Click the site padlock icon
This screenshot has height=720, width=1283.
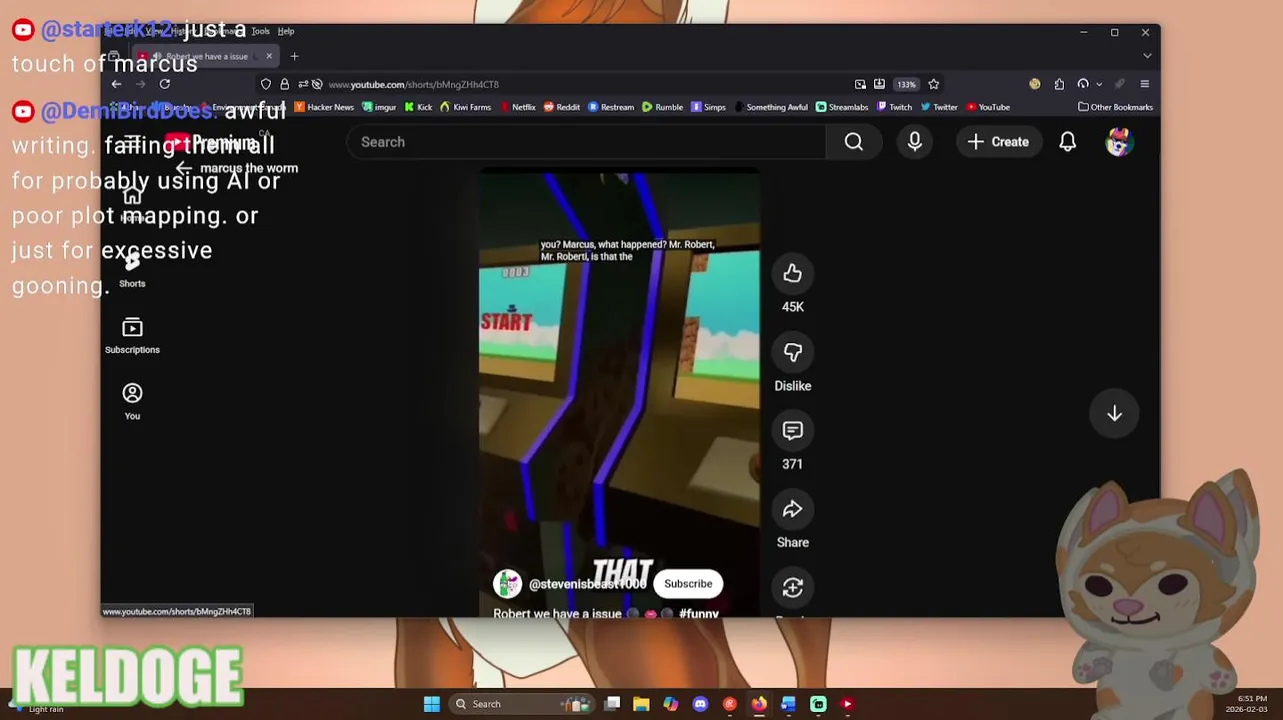point(284,84)
